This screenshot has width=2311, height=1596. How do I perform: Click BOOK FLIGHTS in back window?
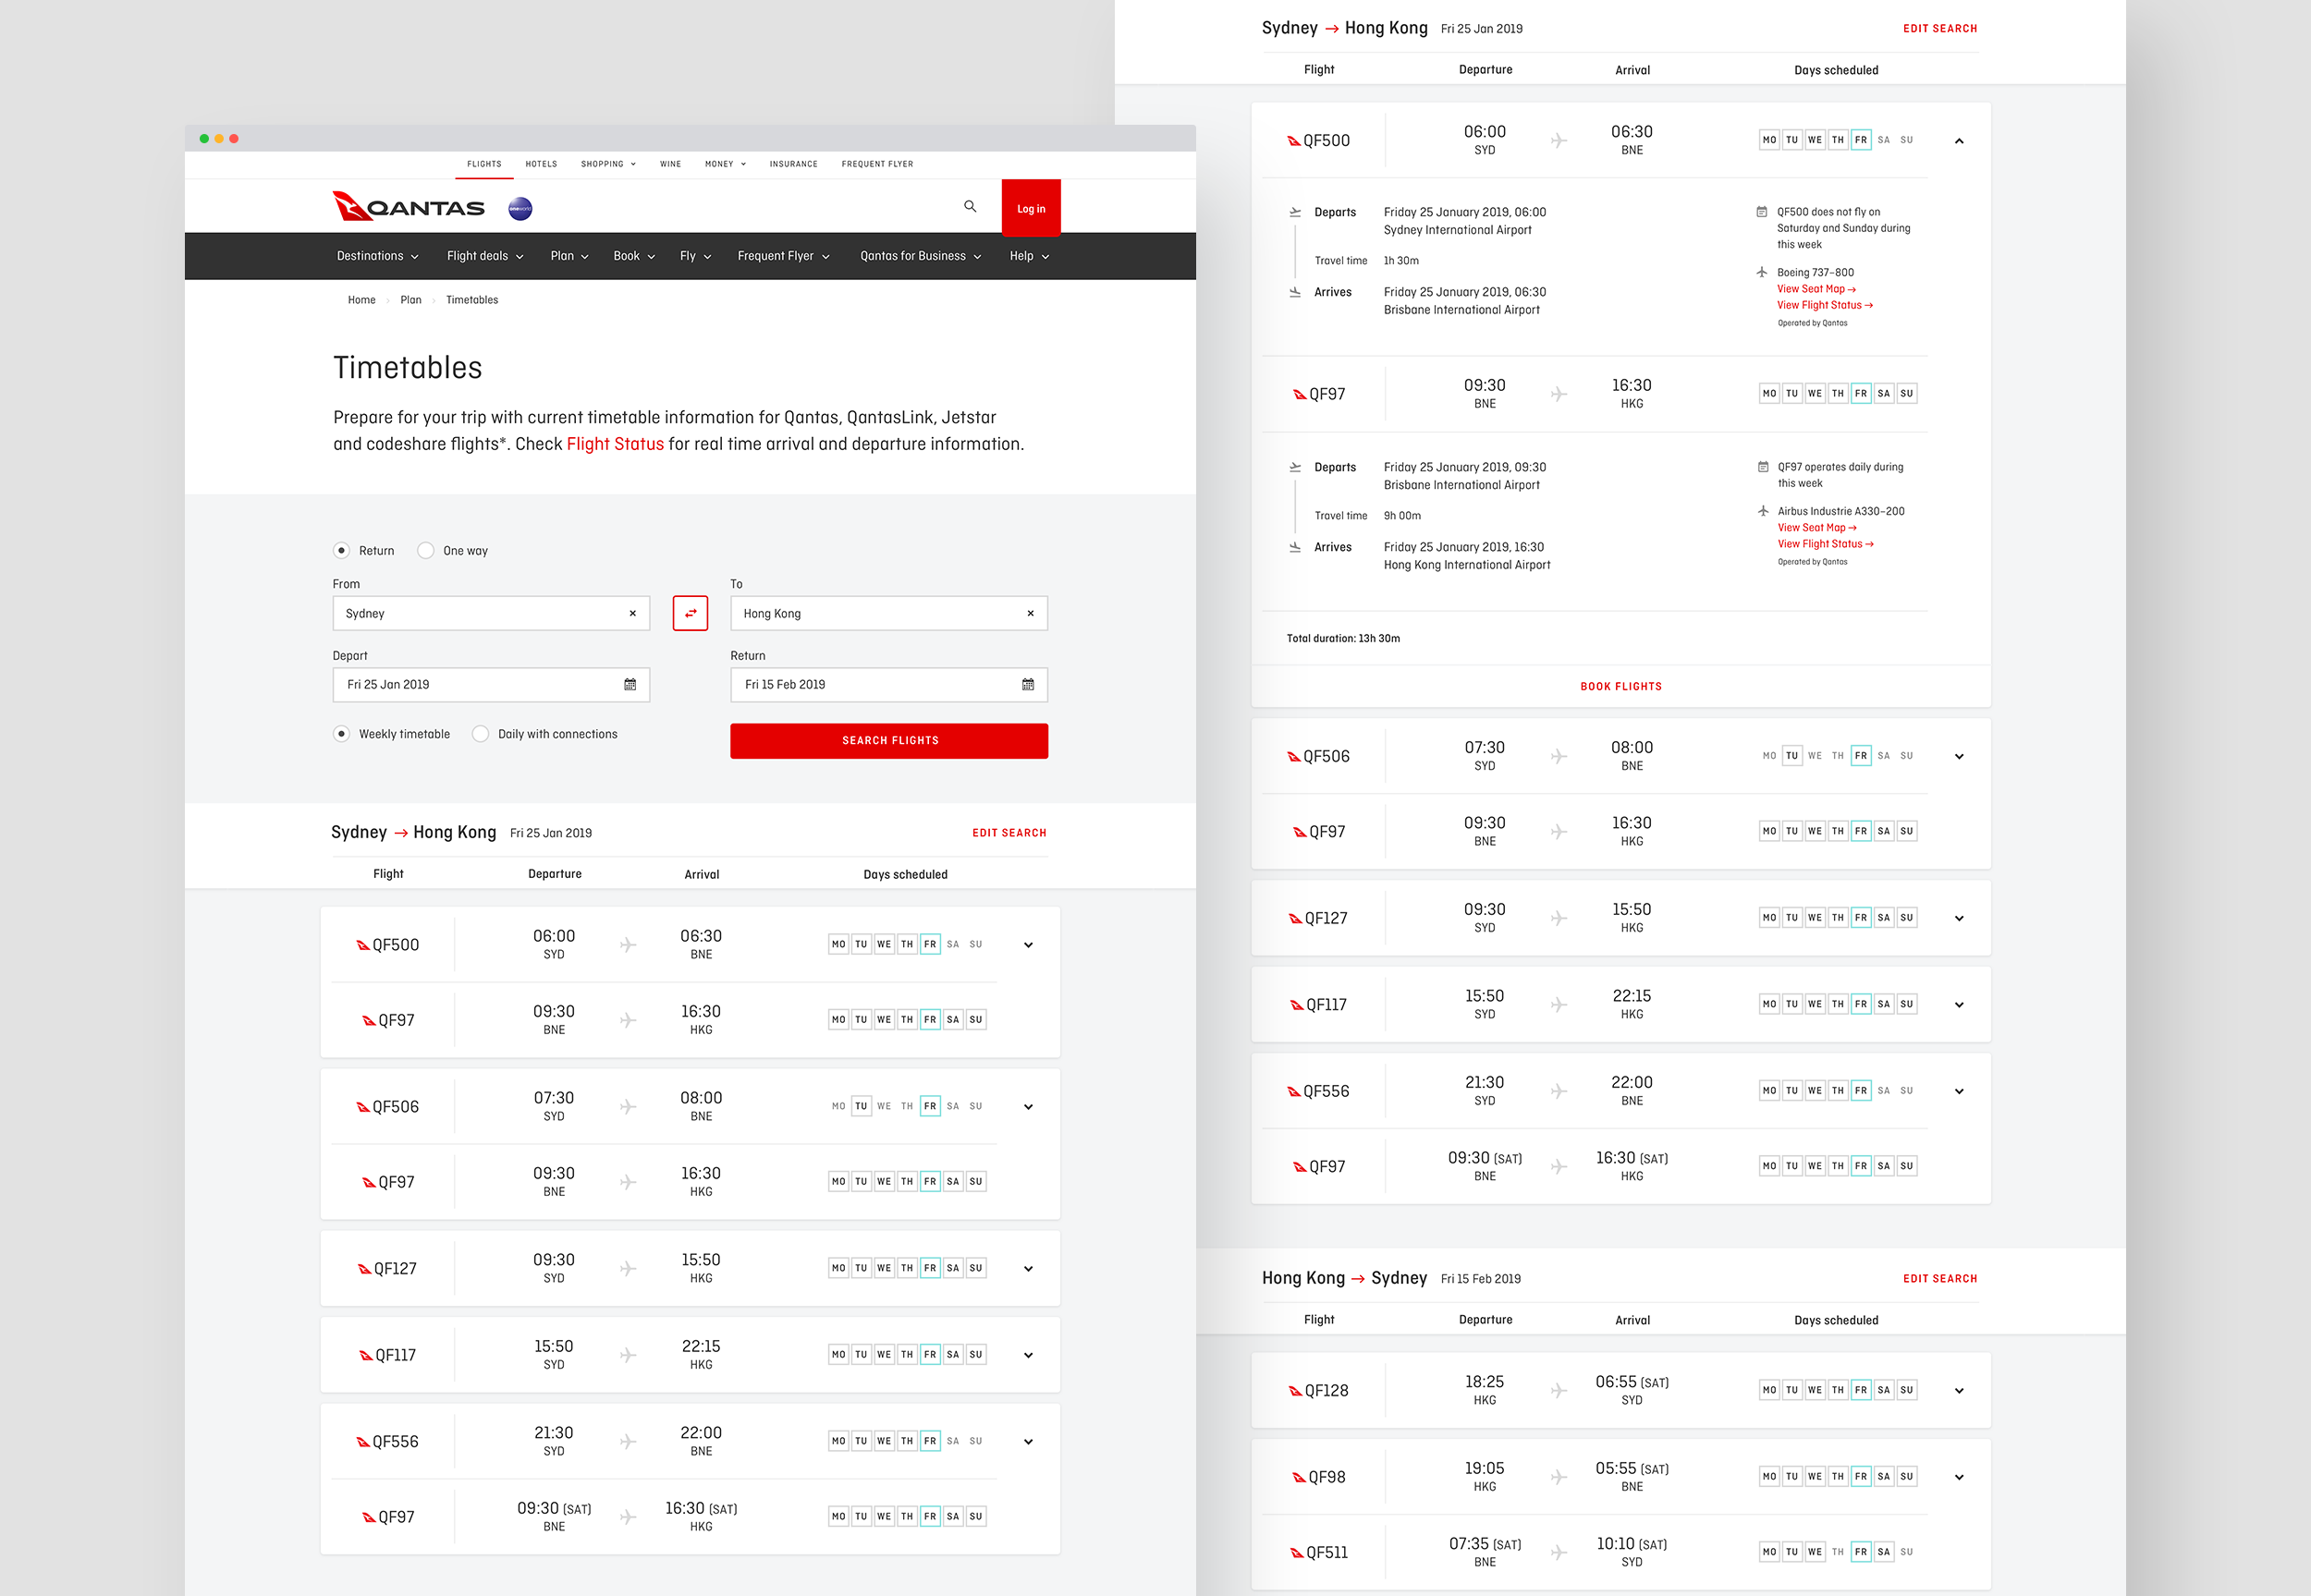1621,686
